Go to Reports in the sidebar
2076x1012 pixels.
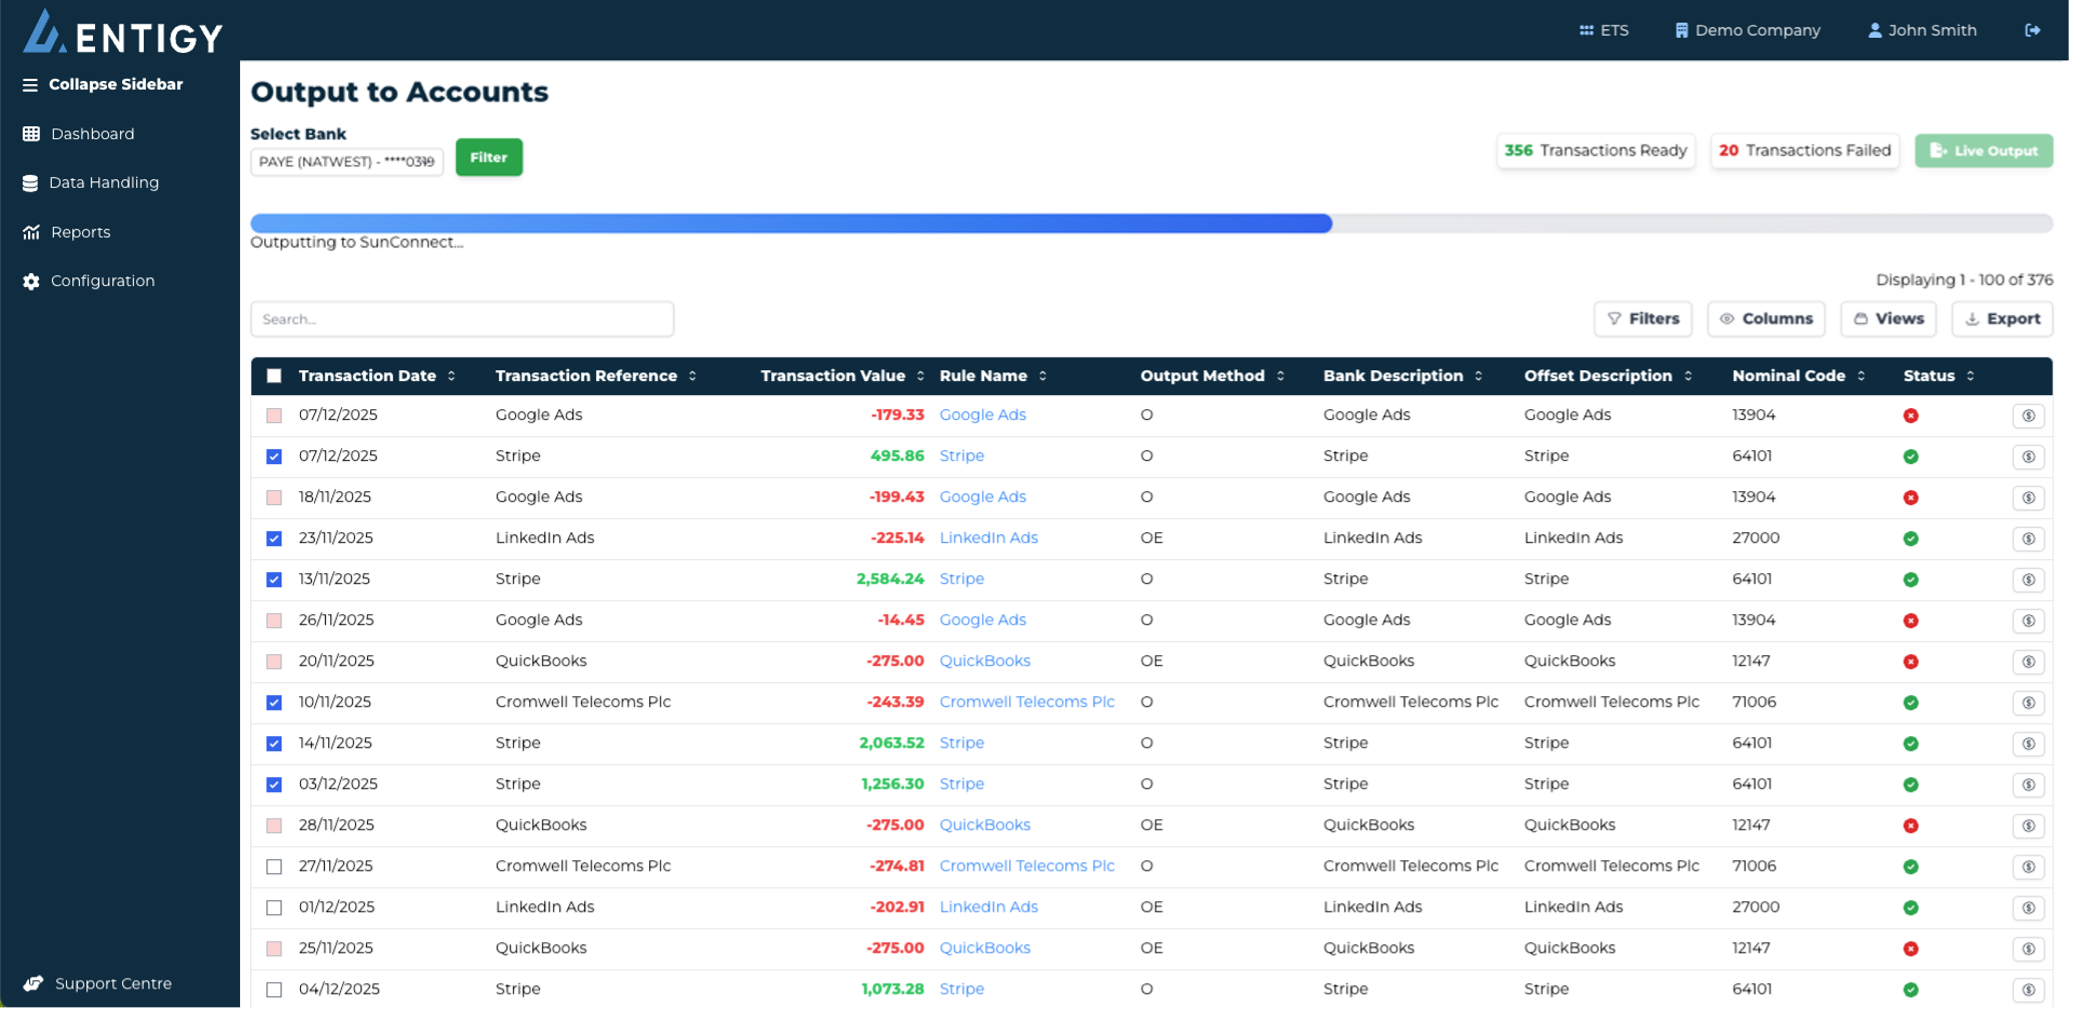(x=80, y=232)
